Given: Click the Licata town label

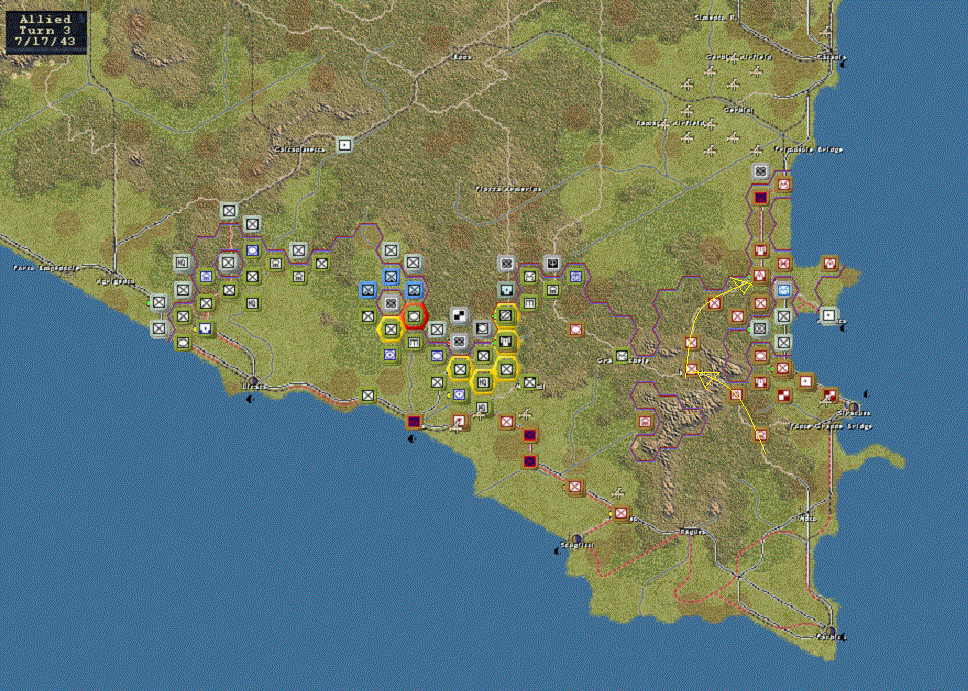Looking at the screenshot, I should tap(254, 387).
